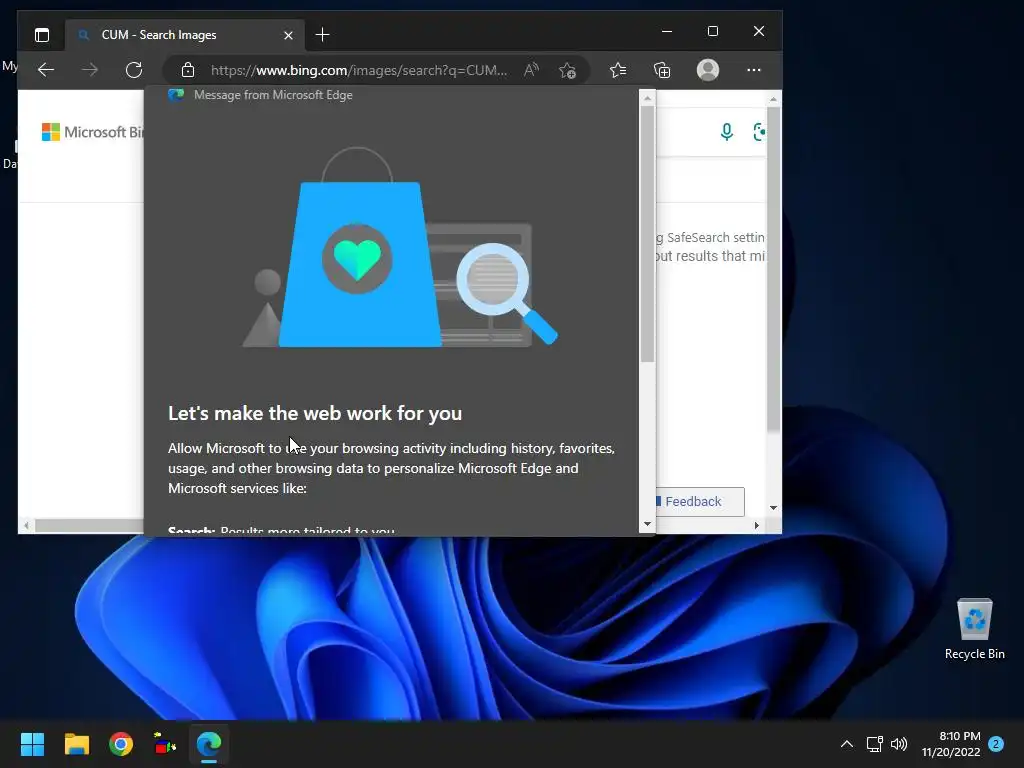The width and height of the screenshot is (1024, 768).
Task: Open the Windows Start menu
Action: point(32,744)
